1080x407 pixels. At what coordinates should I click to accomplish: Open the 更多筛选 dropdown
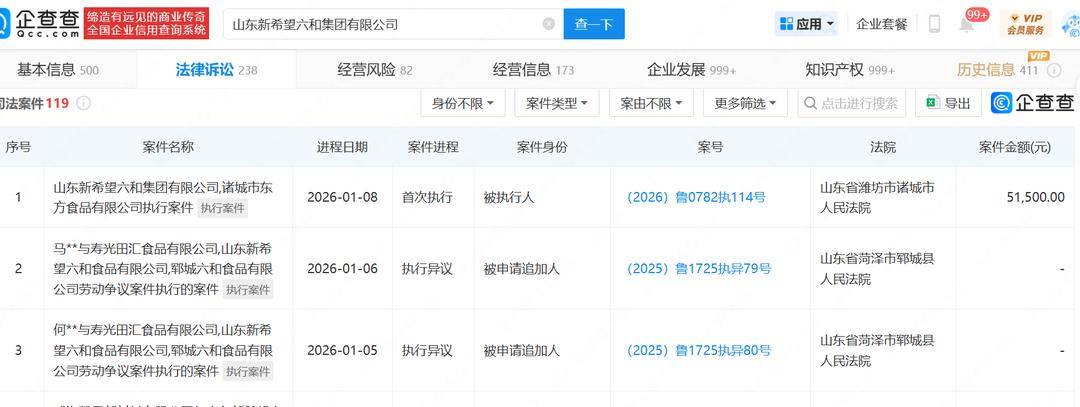point(745,103)
